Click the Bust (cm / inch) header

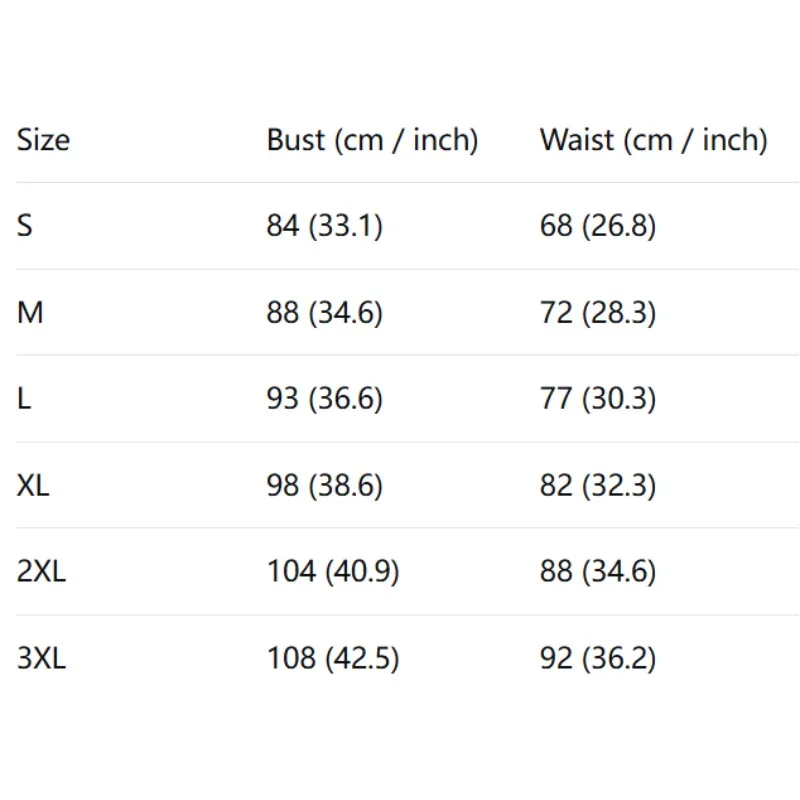click(x=372, y=140)
